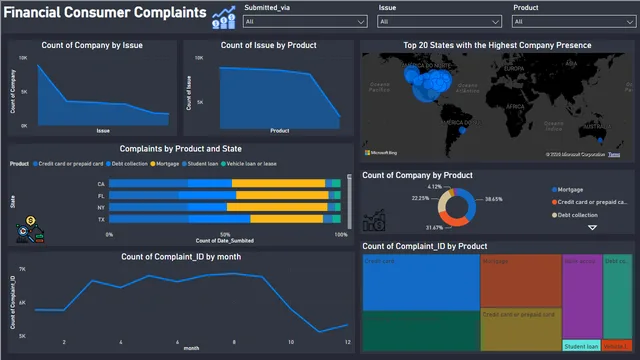Click the Count of Complaint_ID by month heading
The height and width of the screenshot is (360, 640).
pyautogui.click(x=181, y=257)
